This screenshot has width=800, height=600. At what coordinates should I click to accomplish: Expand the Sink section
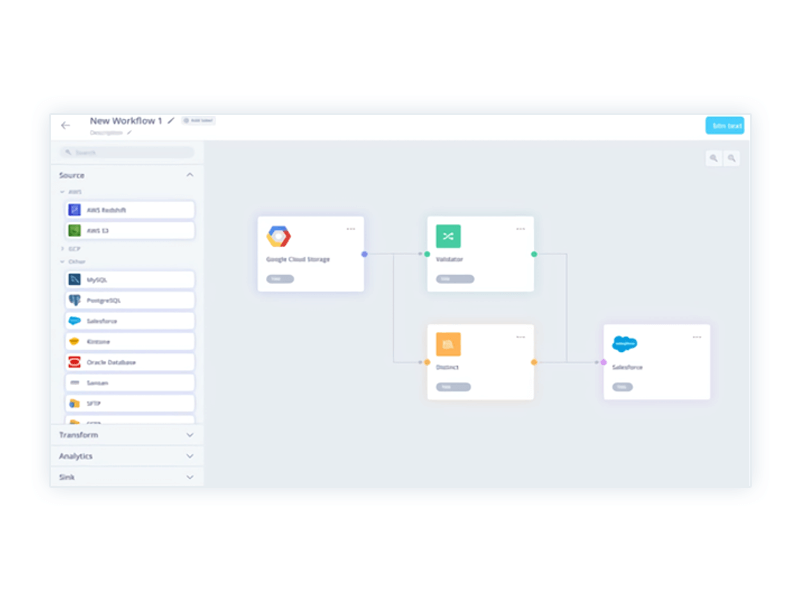(190, 477)
